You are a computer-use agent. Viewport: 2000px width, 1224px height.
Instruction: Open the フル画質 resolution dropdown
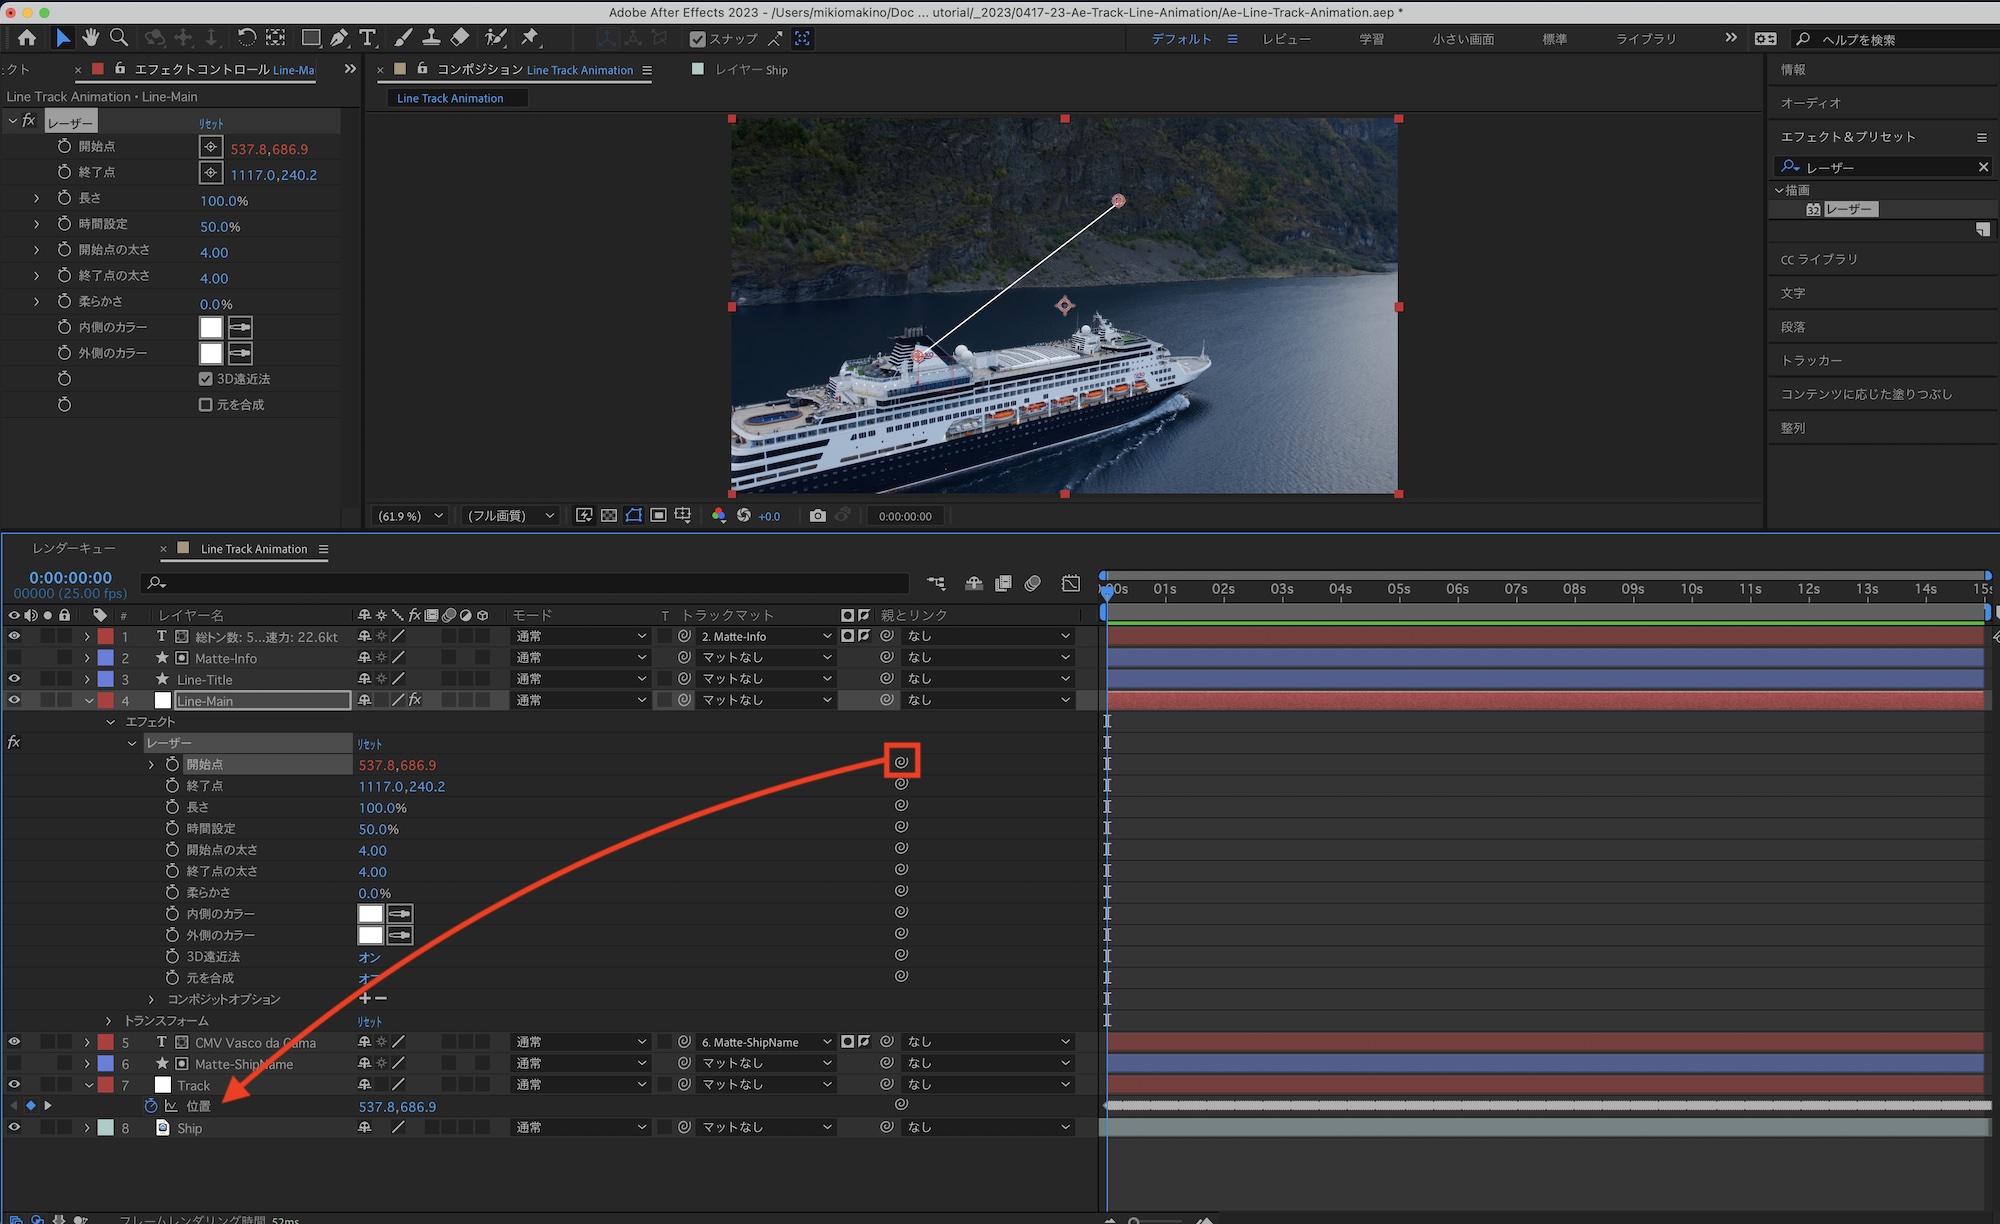(x=511, y=516)
